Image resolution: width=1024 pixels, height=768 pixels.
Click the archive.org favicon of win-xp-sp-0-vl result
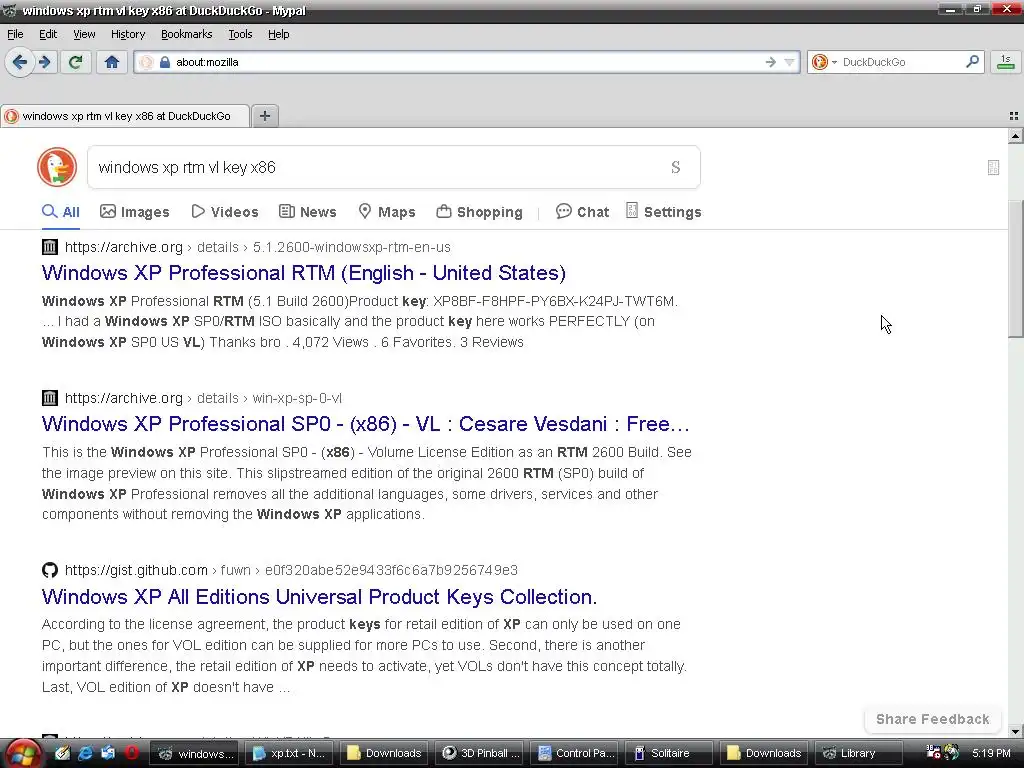50,398
